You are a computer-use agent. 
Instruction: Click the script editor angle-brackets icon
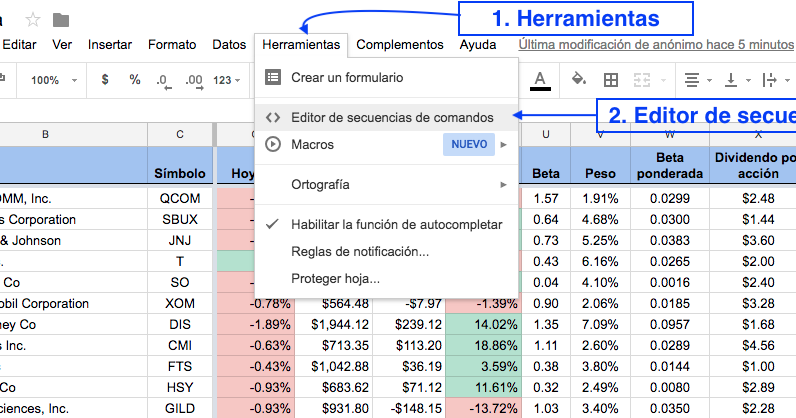(273, 117)
